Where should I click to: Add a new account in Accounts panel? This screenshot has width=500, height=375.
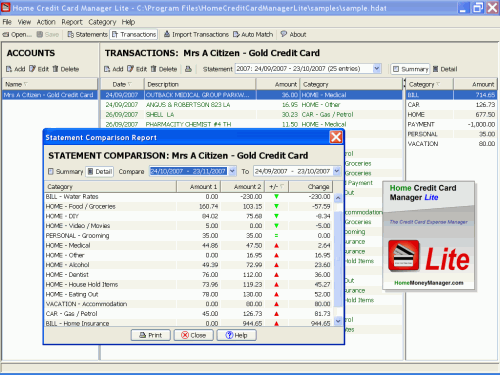[15, 69]
